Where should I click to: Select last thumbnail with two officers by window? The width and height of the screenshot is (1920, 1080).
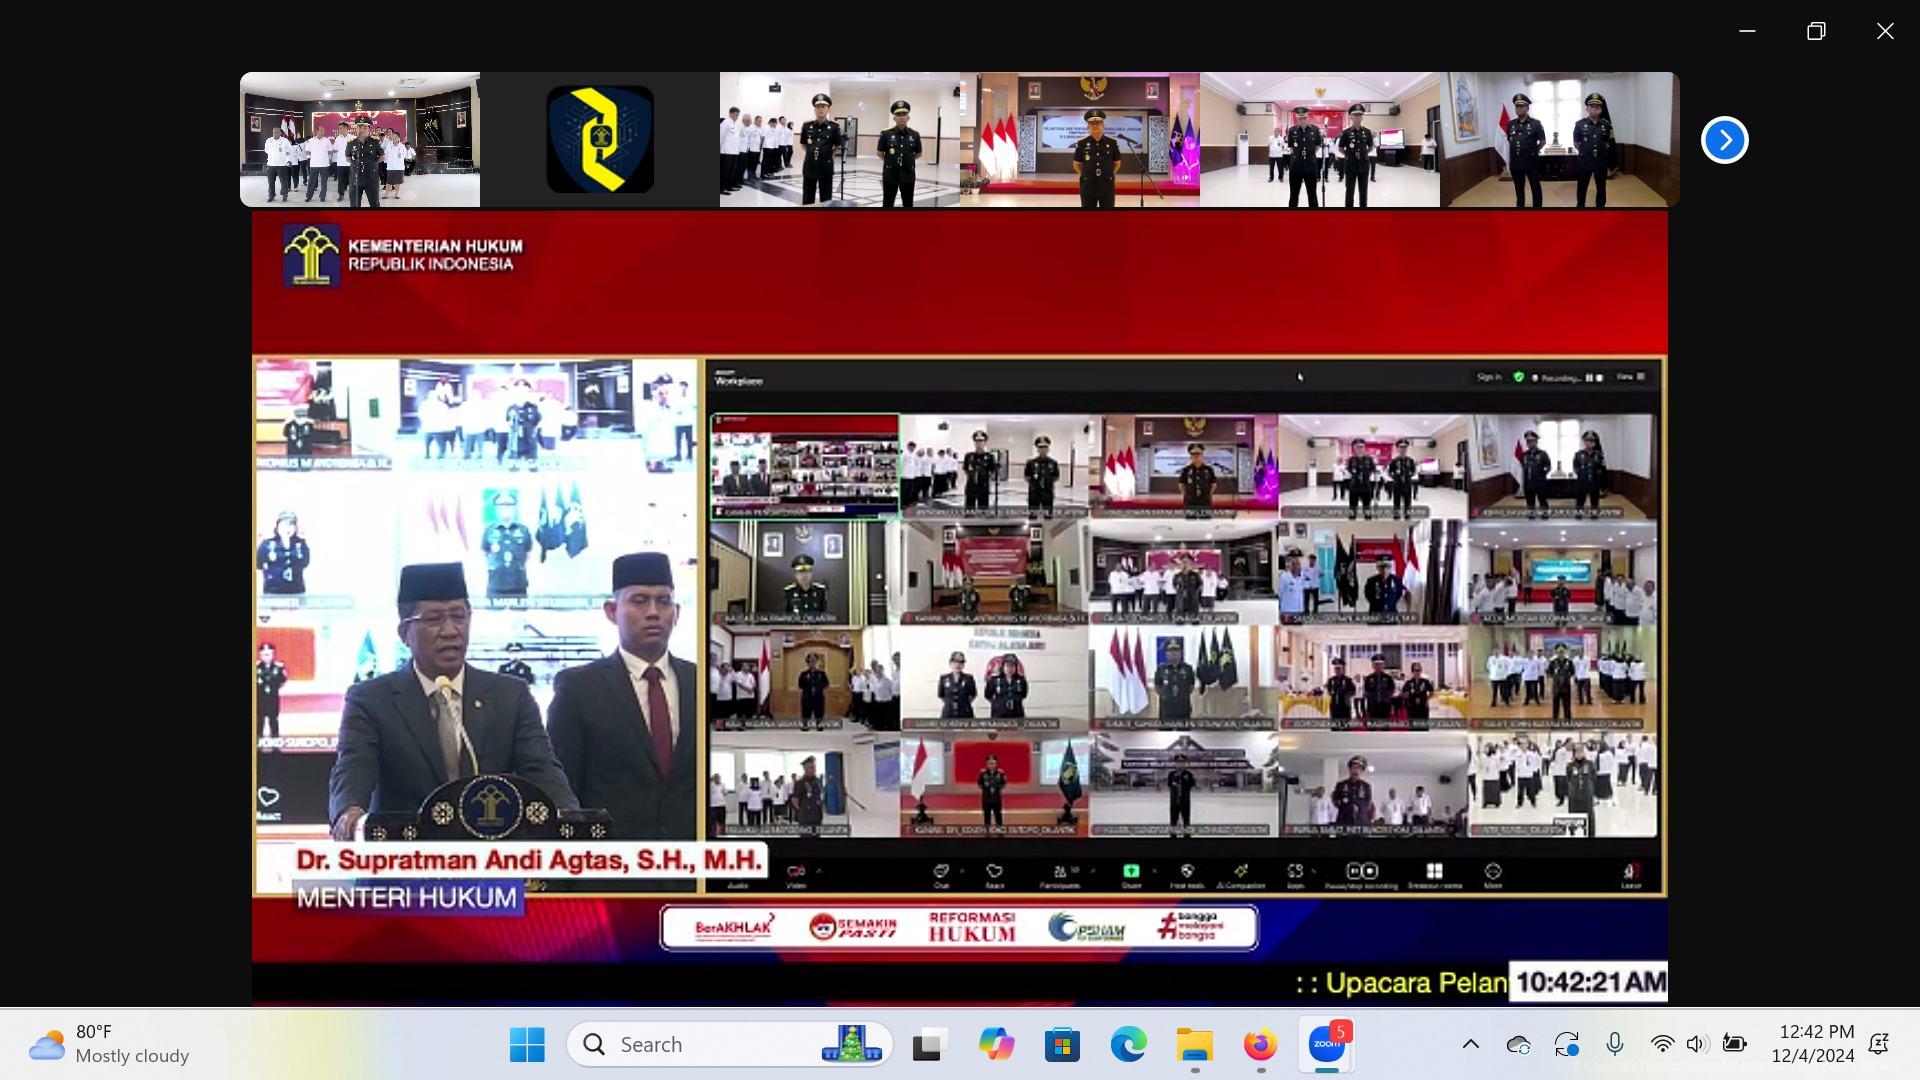(1560, 139)
